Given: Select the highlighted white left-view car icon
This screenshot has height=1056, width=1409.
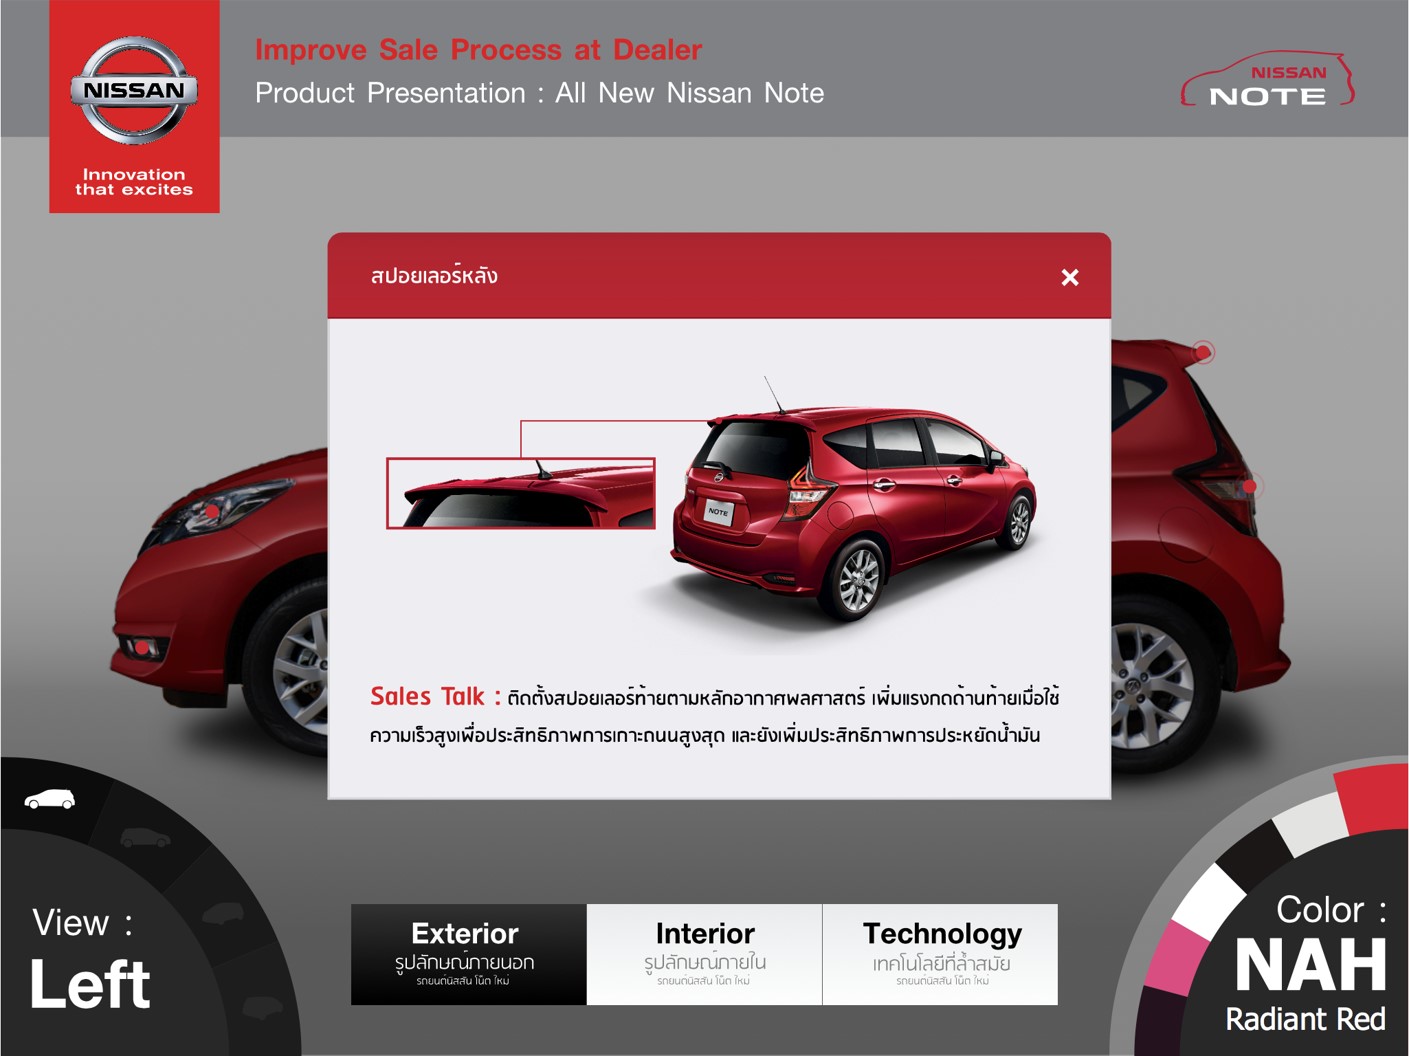Looking at the screenshot, I should pyautogui.click(x=49, y=799).
